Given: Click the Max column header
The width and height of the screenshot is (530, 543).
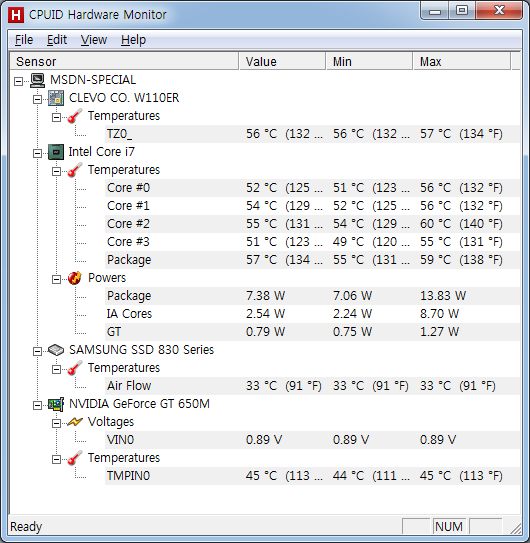Looking at the screenshot, I should pos(462,62).
